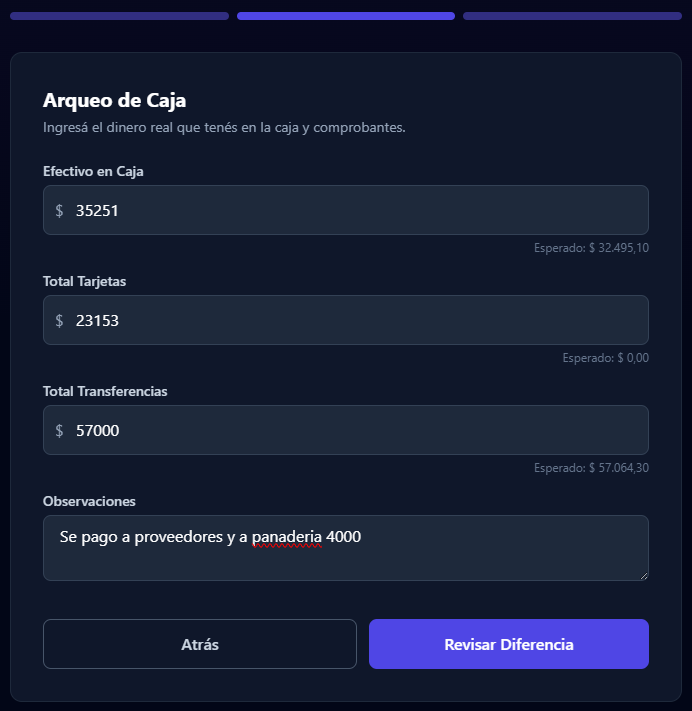The height and width of the screenshot is (711, 692).
Task: Click the Esperado $ 57.064,30 hint text
Action: (591, 468)
